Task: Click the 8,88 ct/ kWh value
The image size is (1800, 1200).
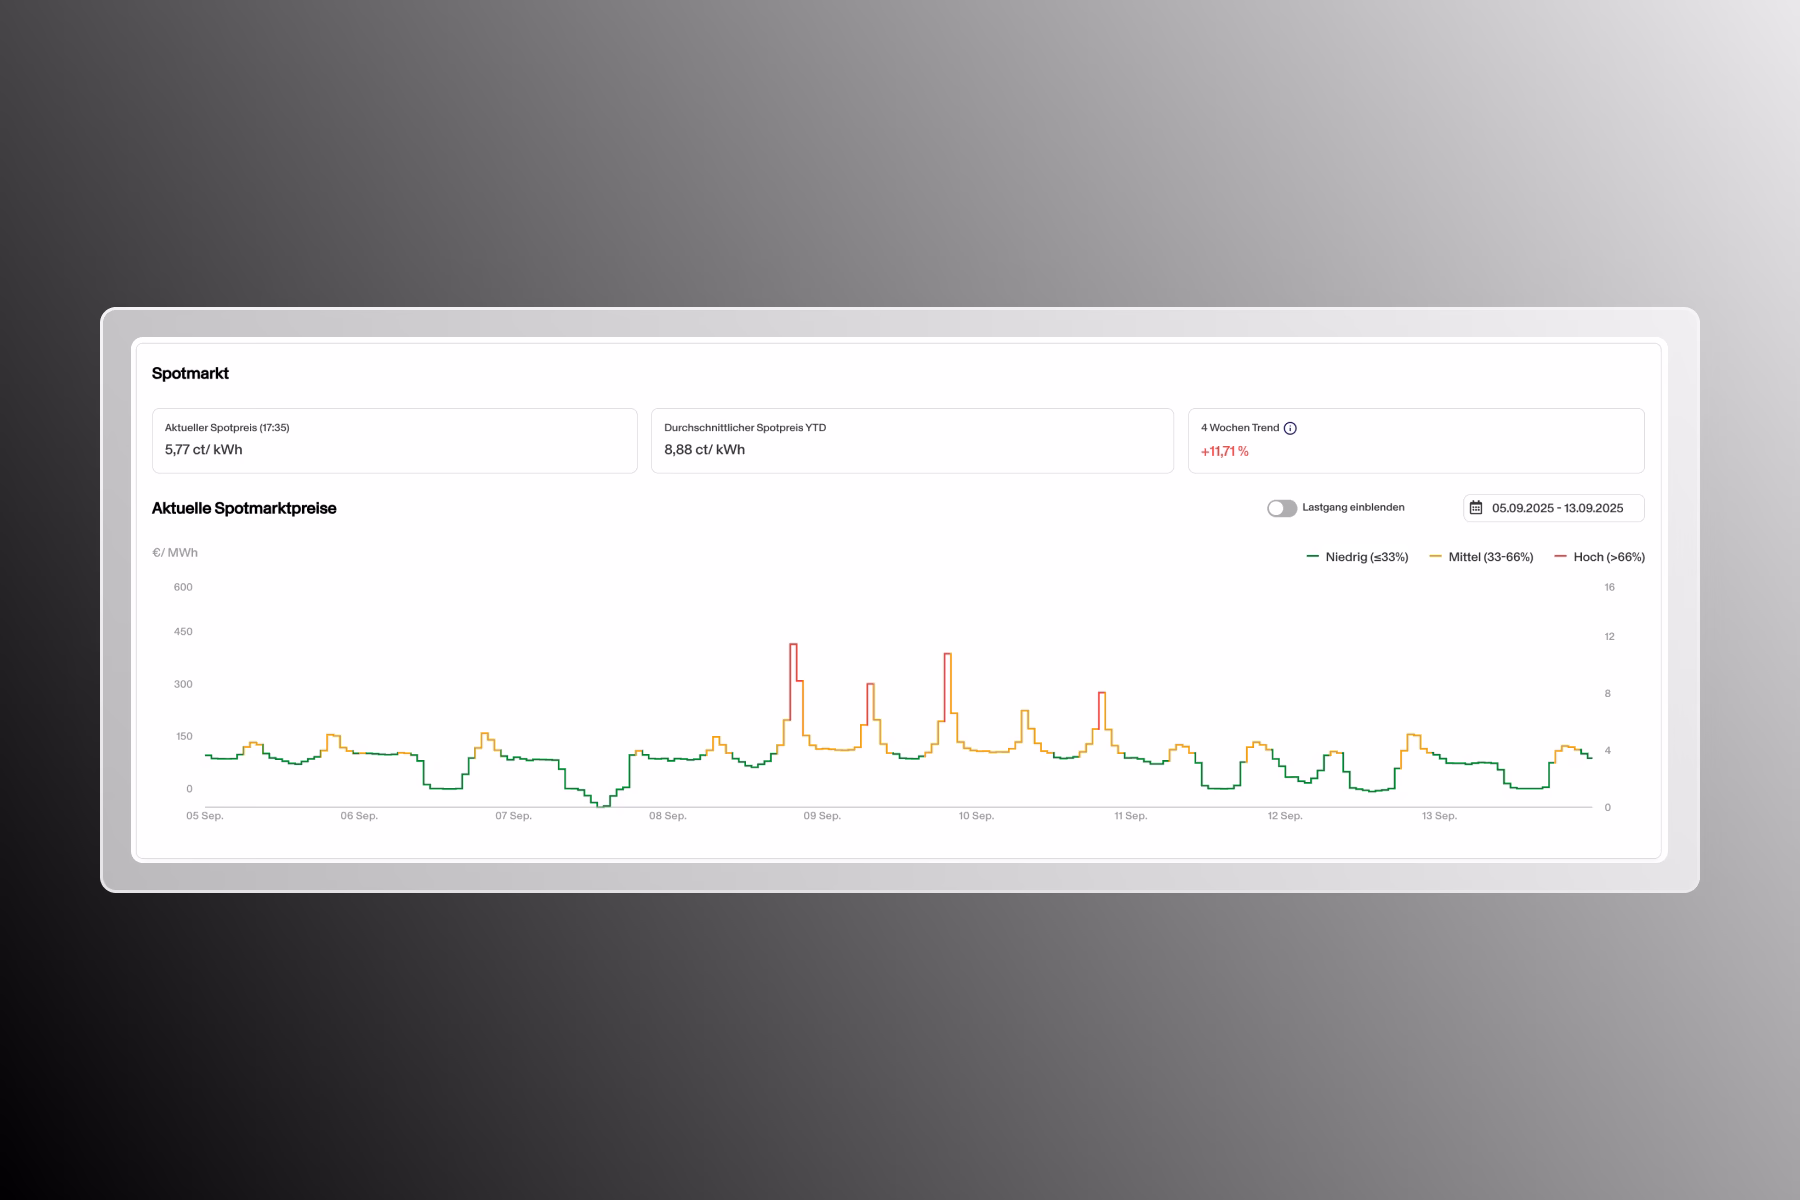Action: [x=704, y=450]
